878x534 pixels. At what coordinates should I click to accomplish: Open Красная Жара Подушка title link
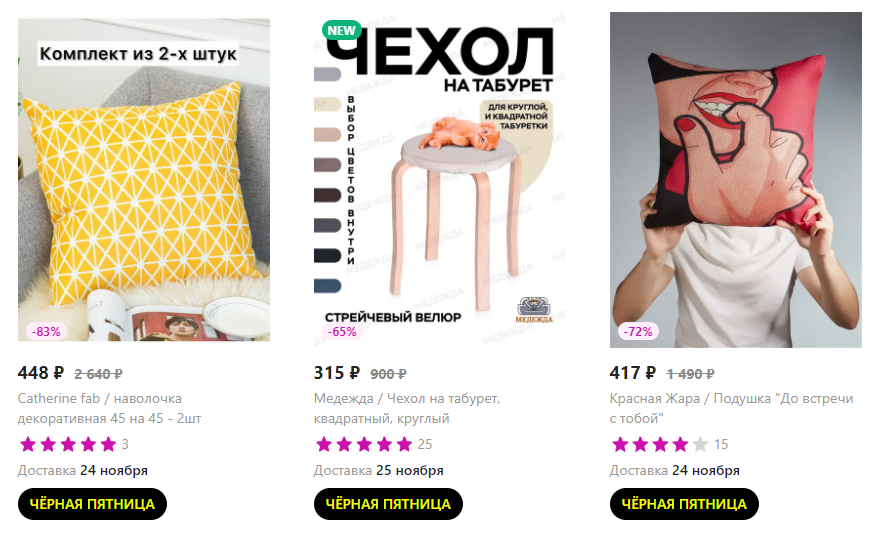pyautogui.click(x=731, y=409)
